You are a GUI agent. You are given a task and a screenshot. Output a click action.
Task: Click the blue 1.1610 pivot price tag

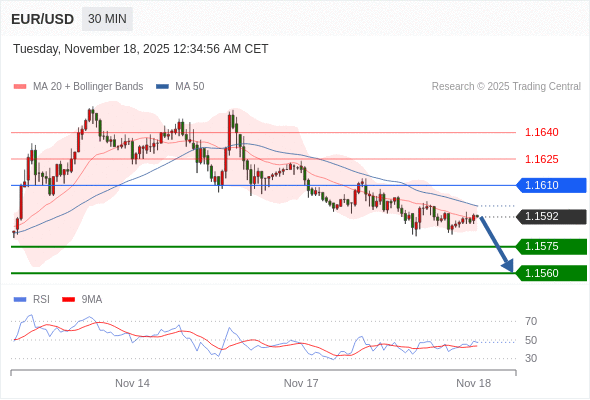point(552,186)
